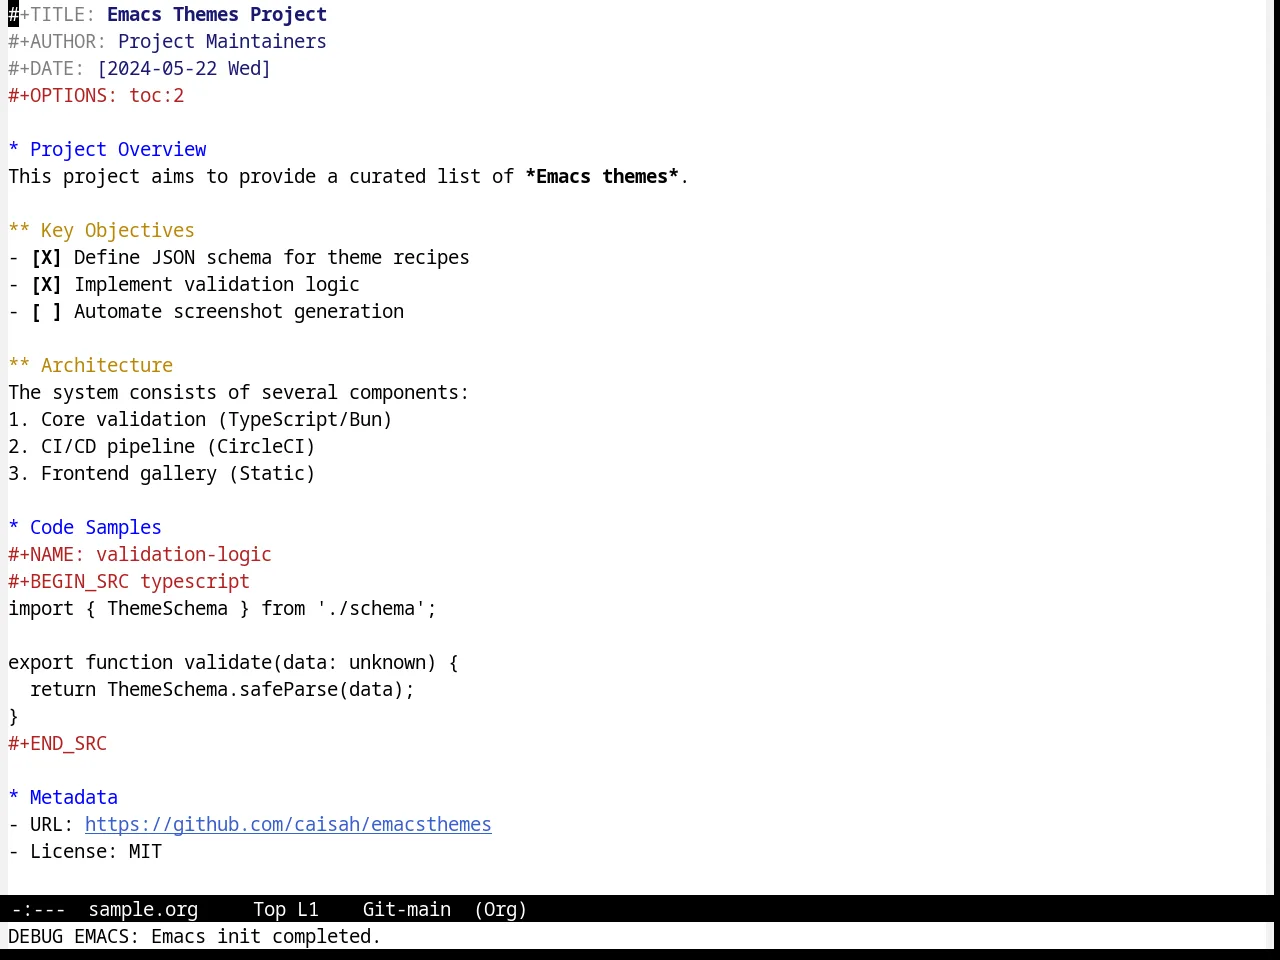Collapse the '#+BEGIN_SRC typescript' block line
Image resolution: width=1280 pixels, height=960 pixels.
tap(129, 582)
